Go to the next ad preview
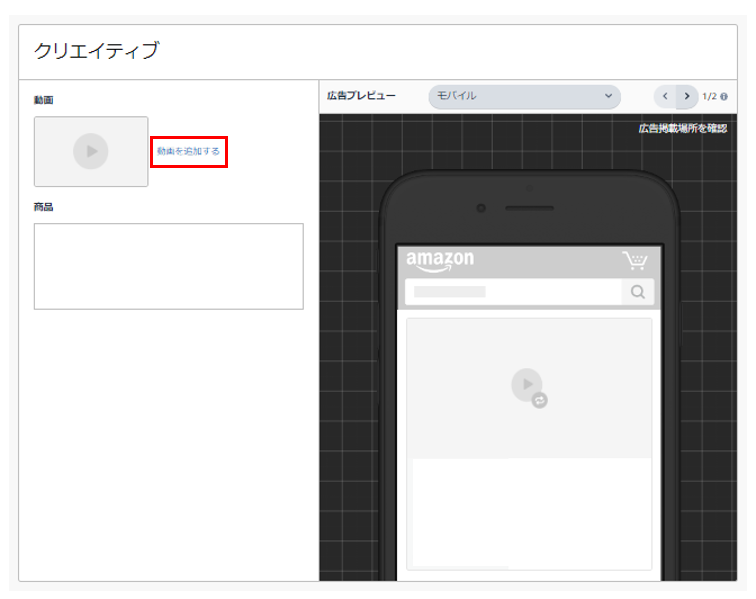Image resolution: width=756 pixels, height=599 pixels. coord(687,96)
